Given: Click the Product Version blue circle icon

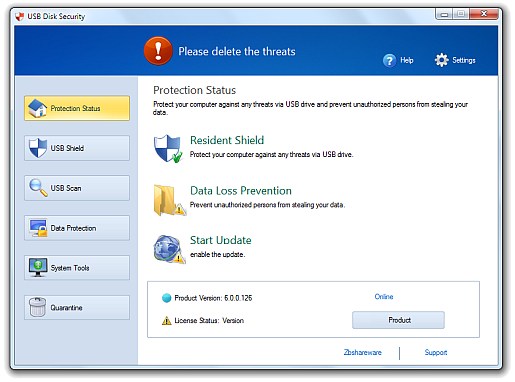Looking at the screenshot, I should pos(166,298).
